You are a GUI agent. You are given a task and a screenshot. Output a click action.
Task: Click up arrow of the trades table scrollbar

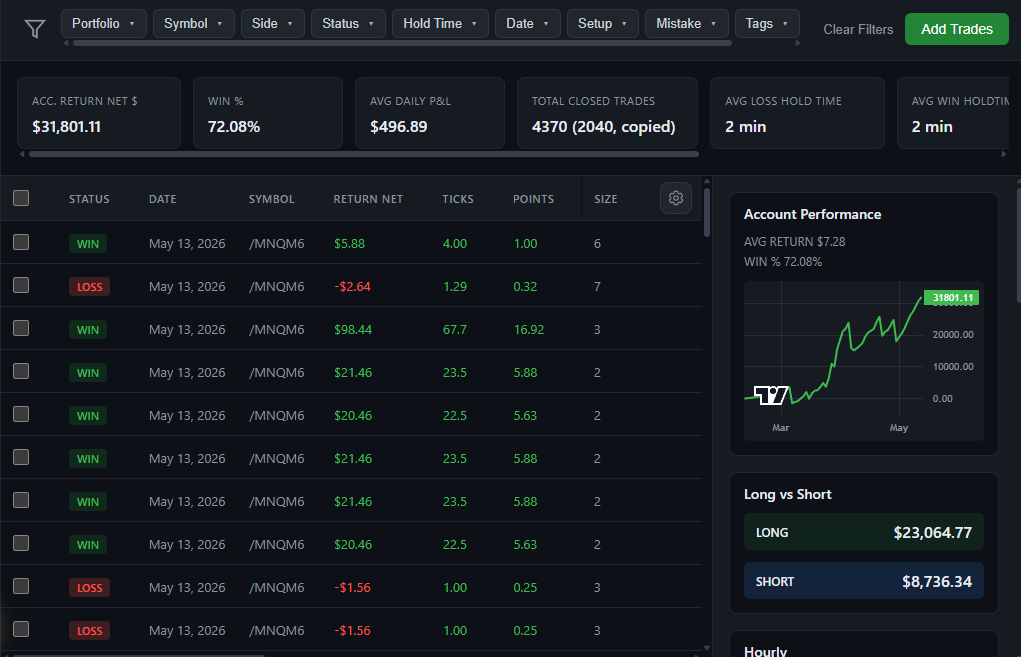[707, 181]
